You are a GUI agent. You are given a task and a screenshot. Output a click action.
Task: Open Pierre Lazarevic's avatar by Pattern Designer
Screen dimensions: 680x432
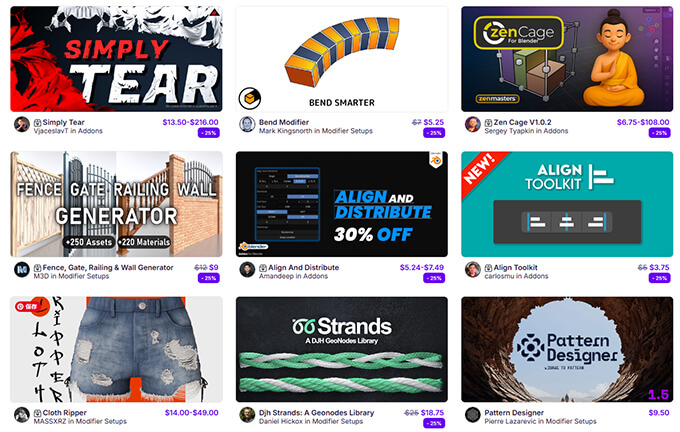click(473, 415)
